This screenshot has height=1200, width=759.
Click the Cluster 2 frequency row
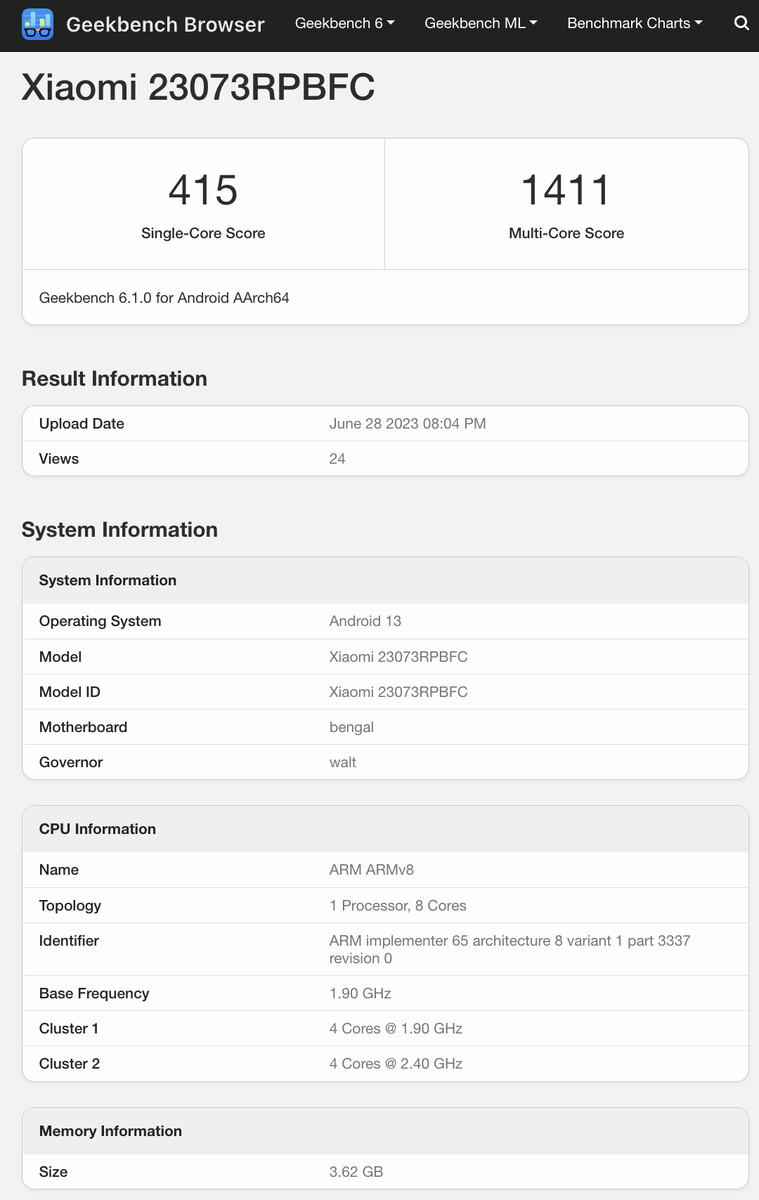point(385,1063)
